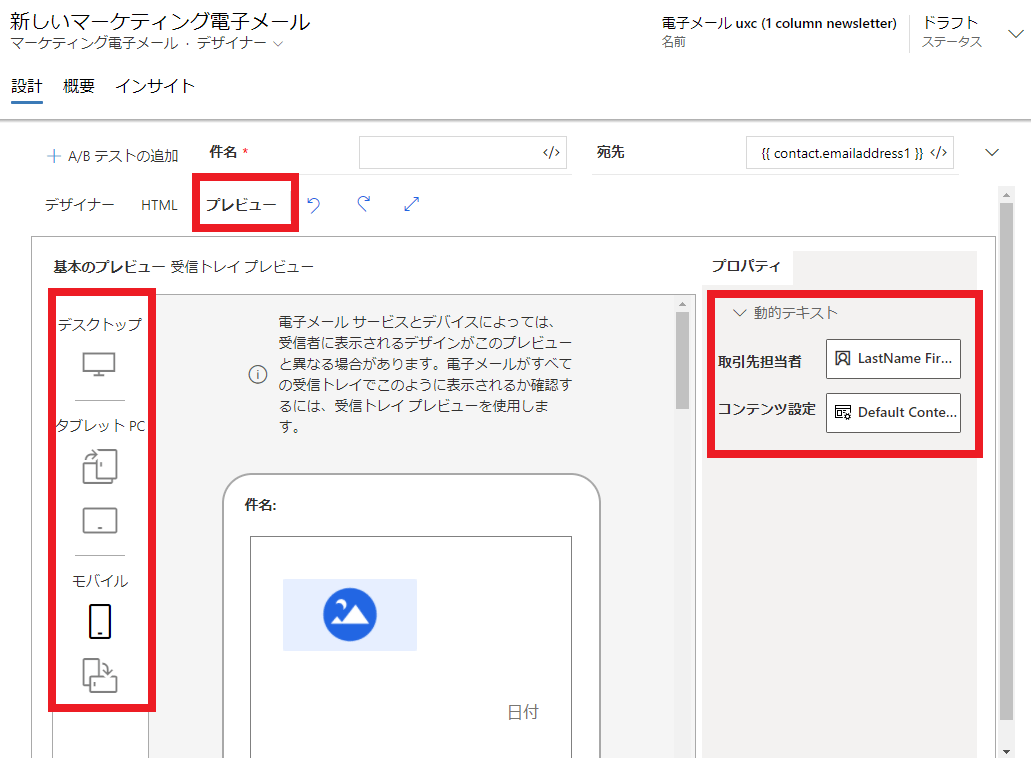This screenshot has height=758, width=1031.
Task: Switch to the 概要 tab
Action: (x=79, y=86)
